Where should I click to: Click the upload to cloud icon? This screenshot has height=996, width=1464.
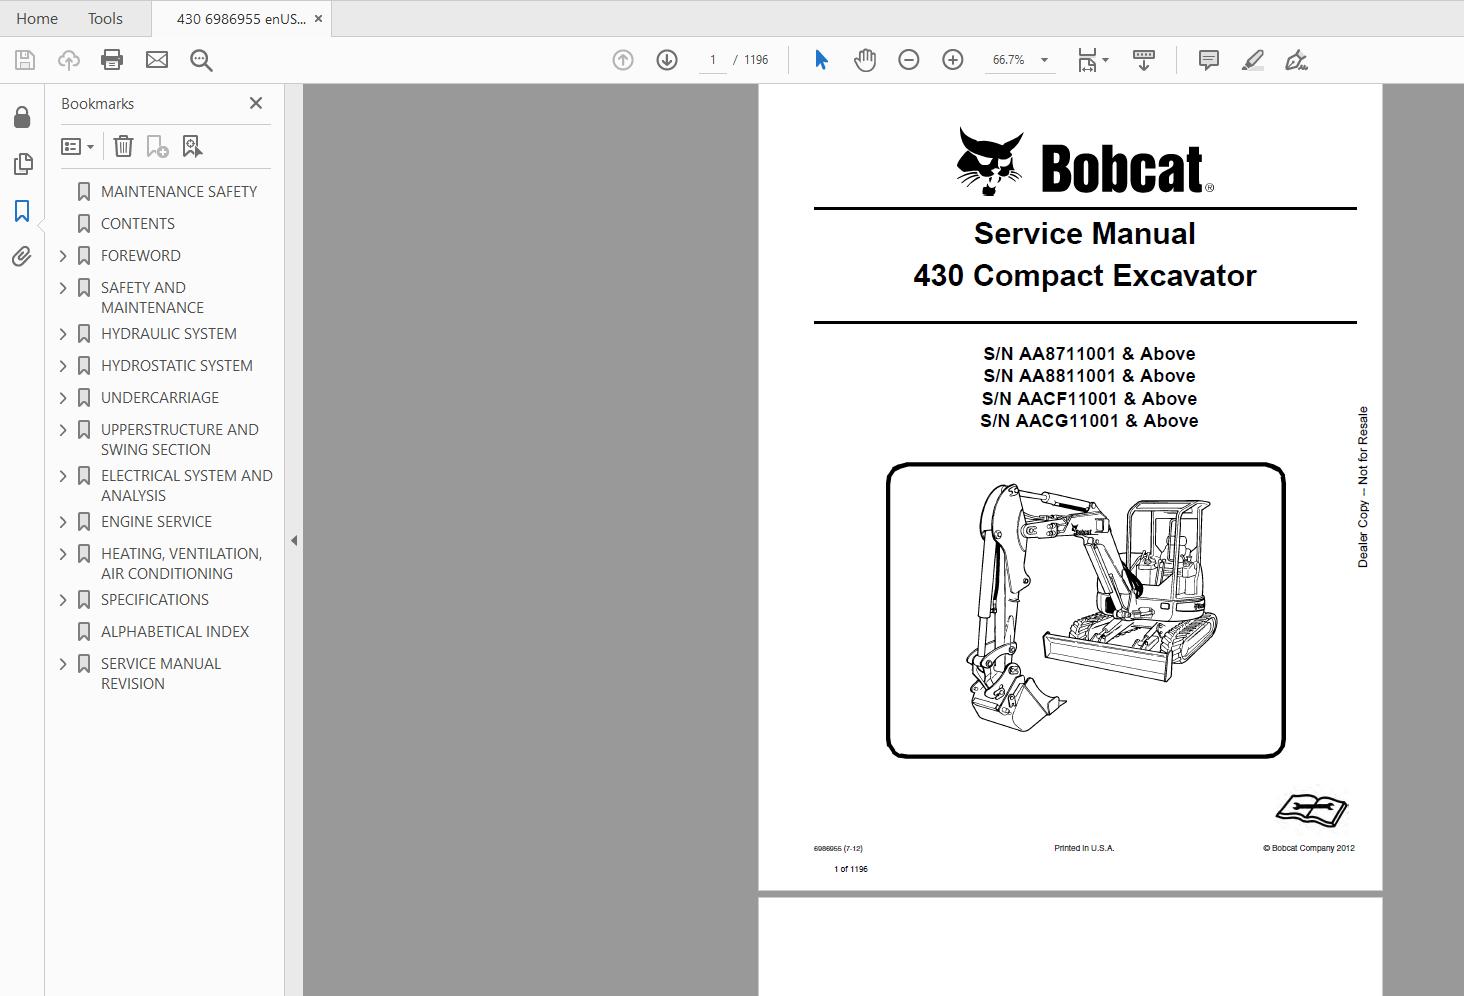68,60
